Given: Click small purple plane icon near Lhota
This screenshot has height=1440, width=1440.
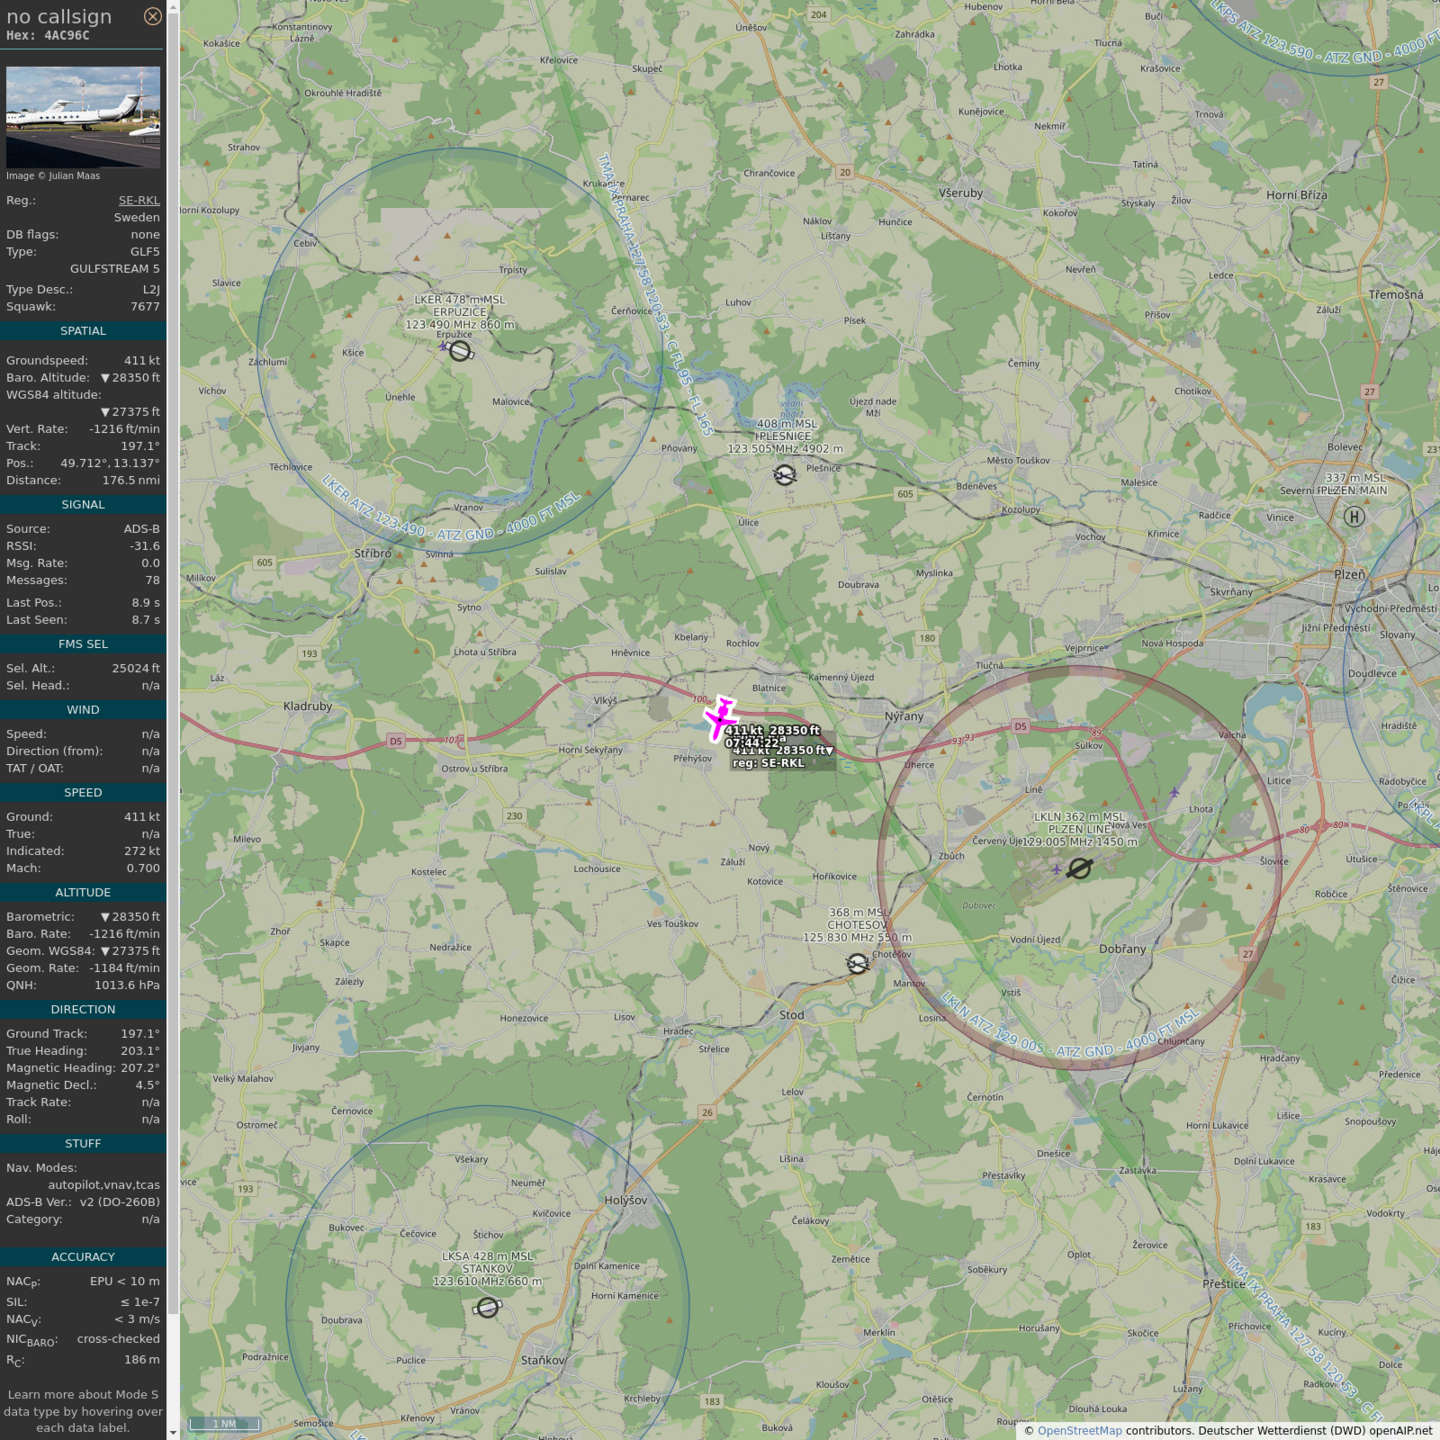Looking at the screenshot, I should click(x=1174, y=792).
